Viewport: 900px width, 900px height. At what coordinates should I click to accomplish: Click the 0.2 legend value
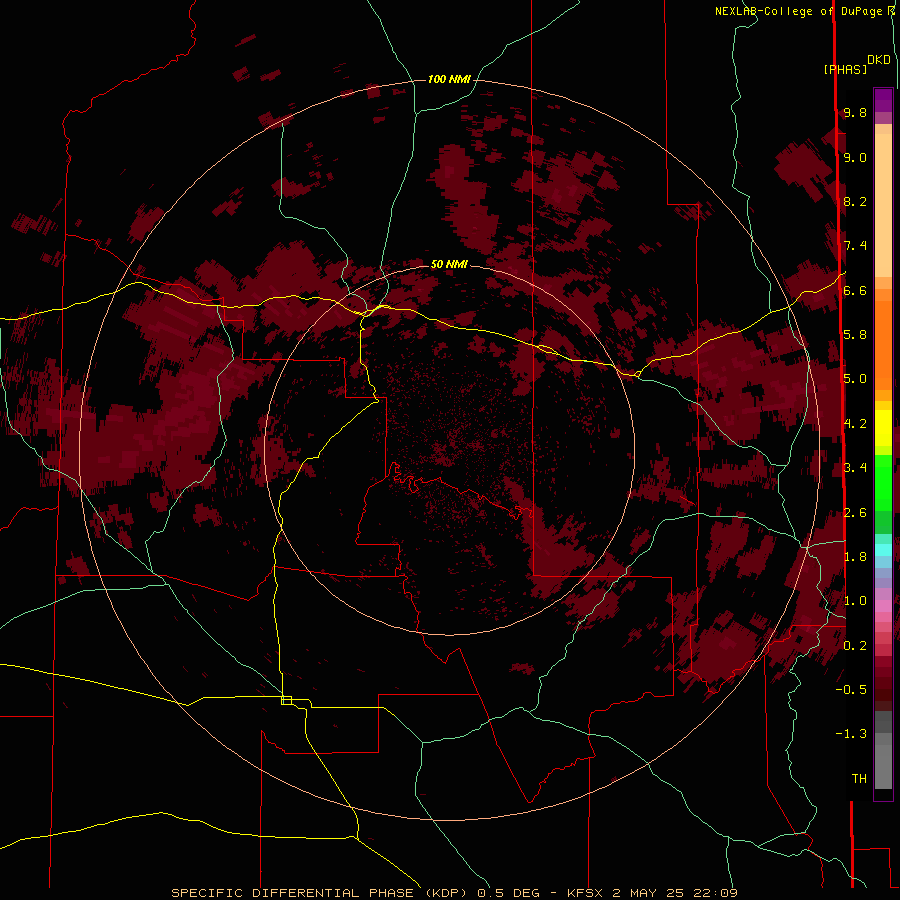[x=855, y=645]
